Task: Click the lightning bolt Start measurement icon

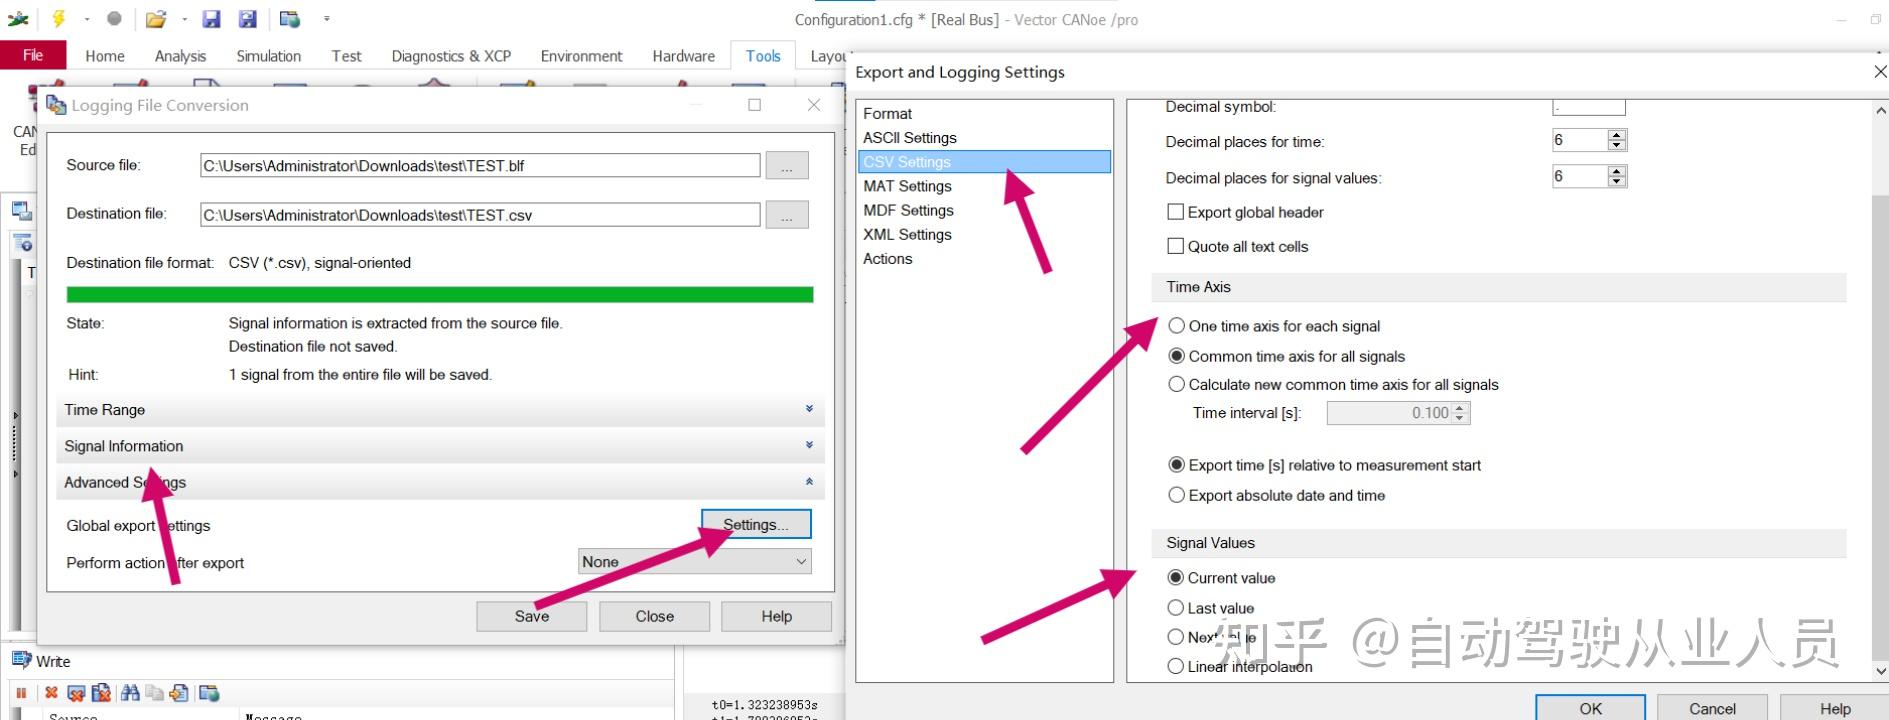Action: point(58,18)
